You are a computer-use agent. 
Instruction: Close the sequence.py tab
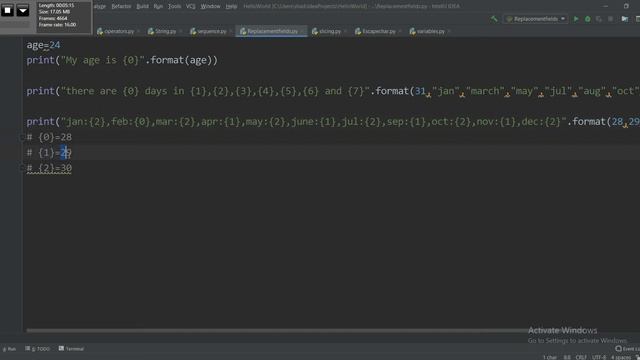coord(231,31)
